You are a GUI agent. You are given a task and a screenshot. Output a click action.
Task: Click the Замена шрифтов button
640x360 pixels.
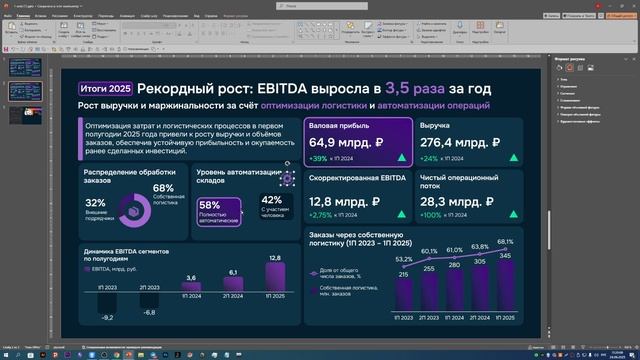(431, 30)
